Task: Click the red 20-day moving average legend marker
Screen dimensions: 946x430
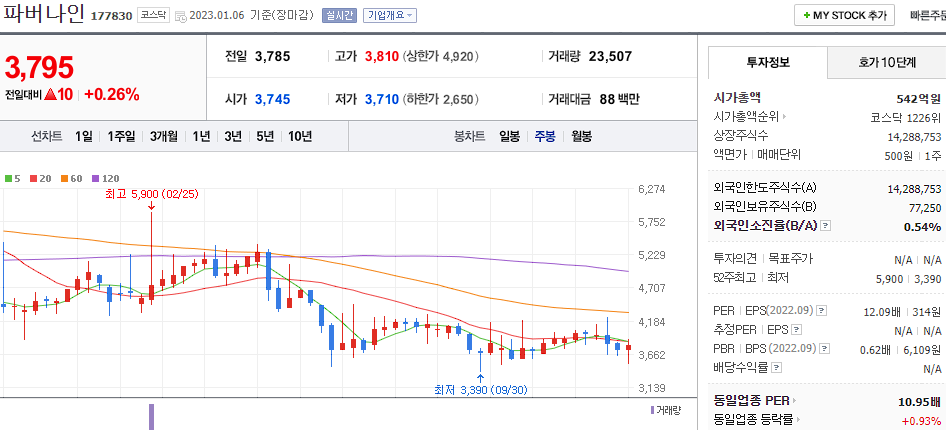Action: pyautogui.click(x=33, y=179)
